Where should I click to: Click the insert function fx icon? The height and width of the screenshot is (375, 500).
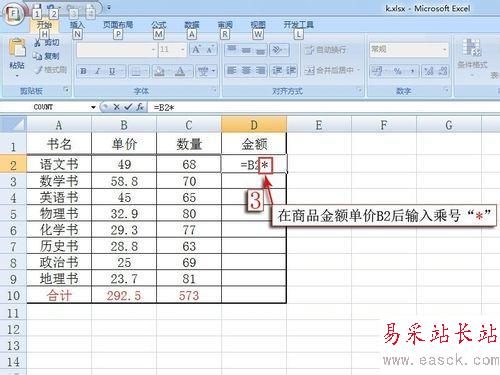[140, 107]
